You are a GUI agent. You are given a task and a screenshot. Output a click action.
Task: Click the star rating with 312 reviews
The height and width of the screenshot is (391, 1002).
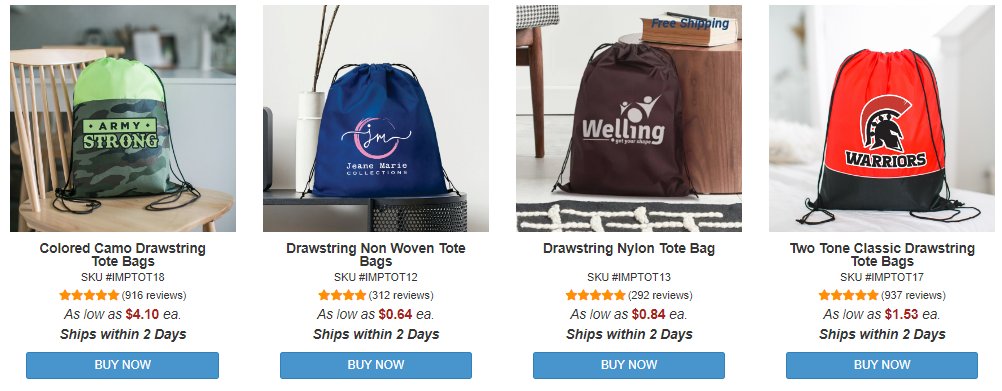(x=342, y=295)
